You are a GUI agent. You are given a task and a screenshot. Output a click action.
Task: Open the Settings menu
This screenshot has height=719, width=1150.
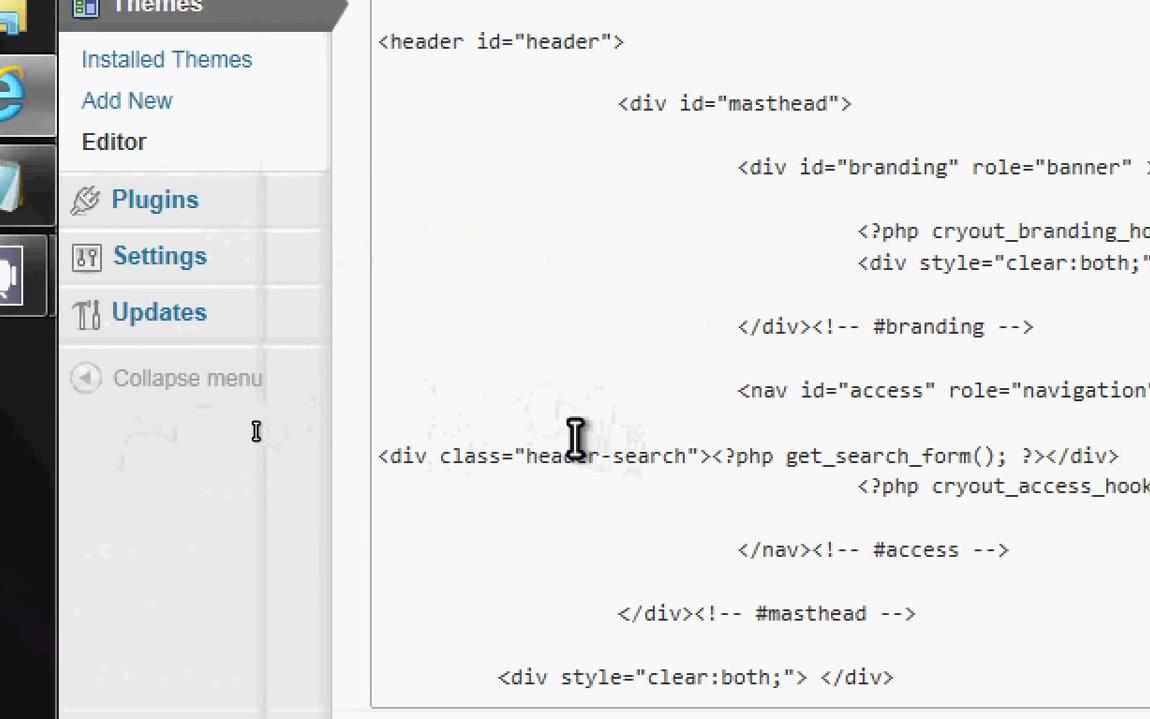click(x=160, y=256)
